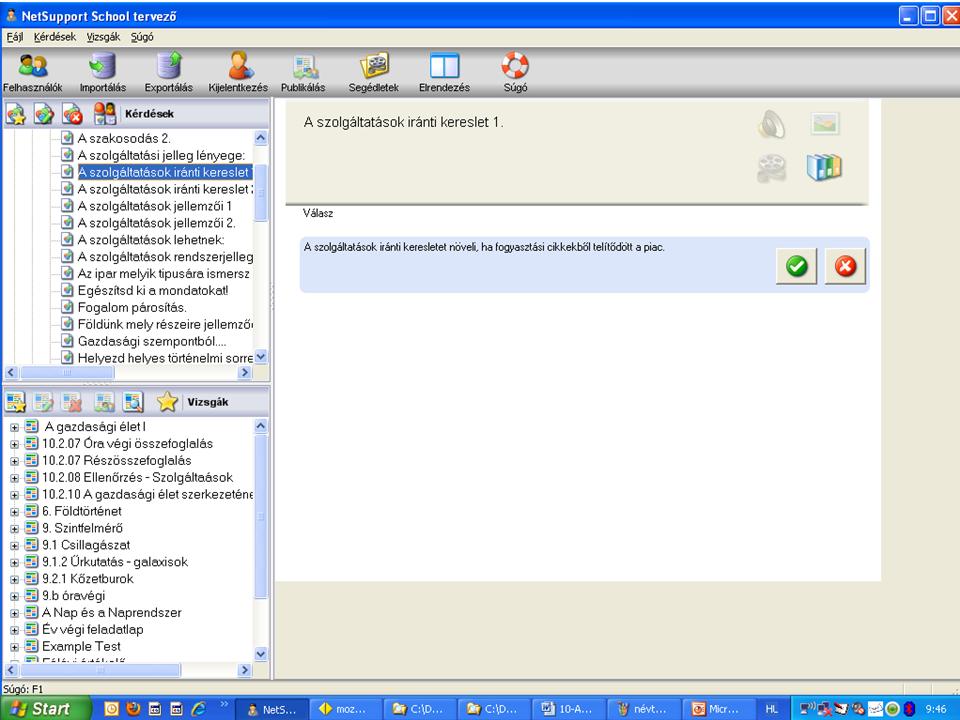Click the delete question icon with red X
Viewport: 960px width, 720px height.
(x=73, y=113)
